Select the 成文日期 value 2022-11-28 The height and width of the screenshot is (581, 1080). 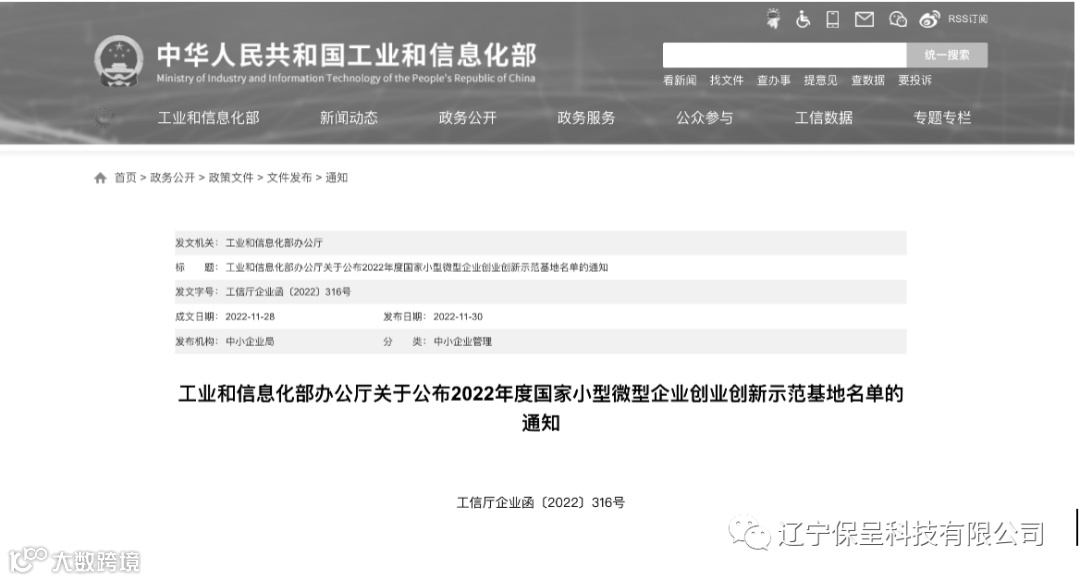250,317
